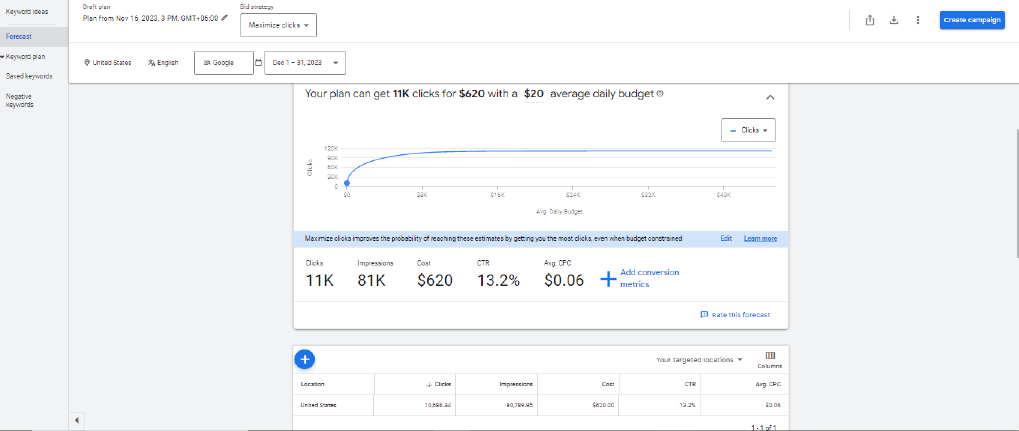Open the Maximize clicks bid strategy dropdown

click(x=278, y=25)
